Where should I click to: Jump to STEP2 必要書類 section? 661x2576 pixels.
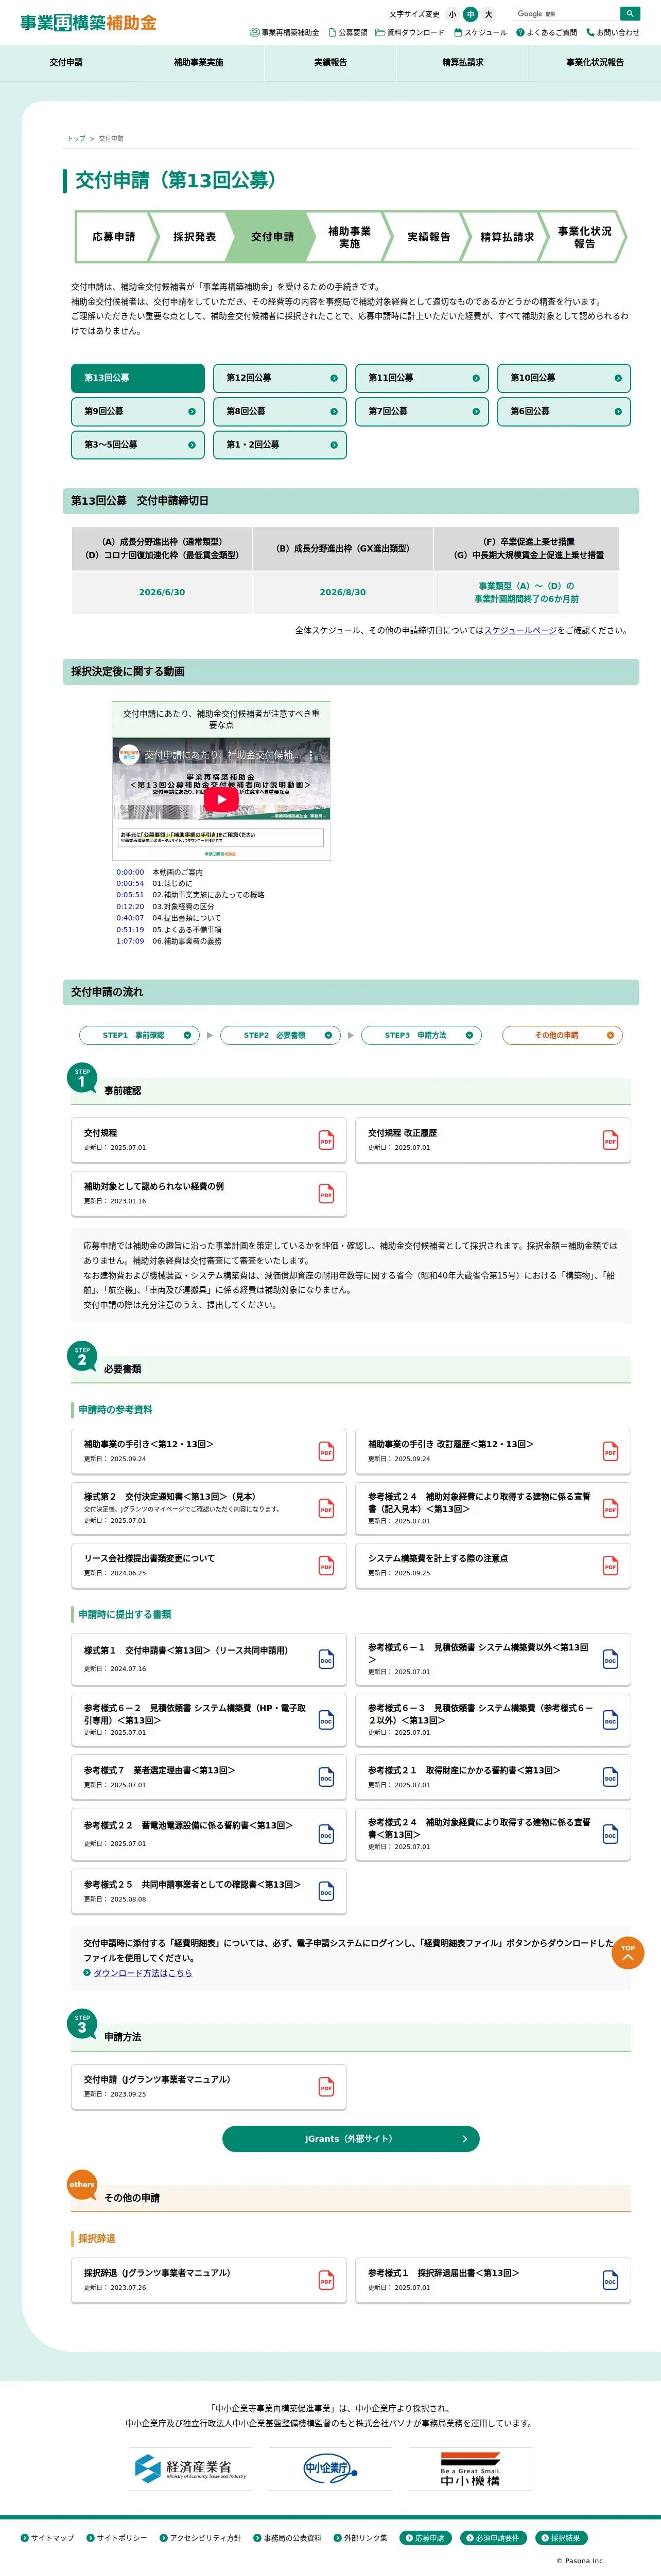point(280,1035)
